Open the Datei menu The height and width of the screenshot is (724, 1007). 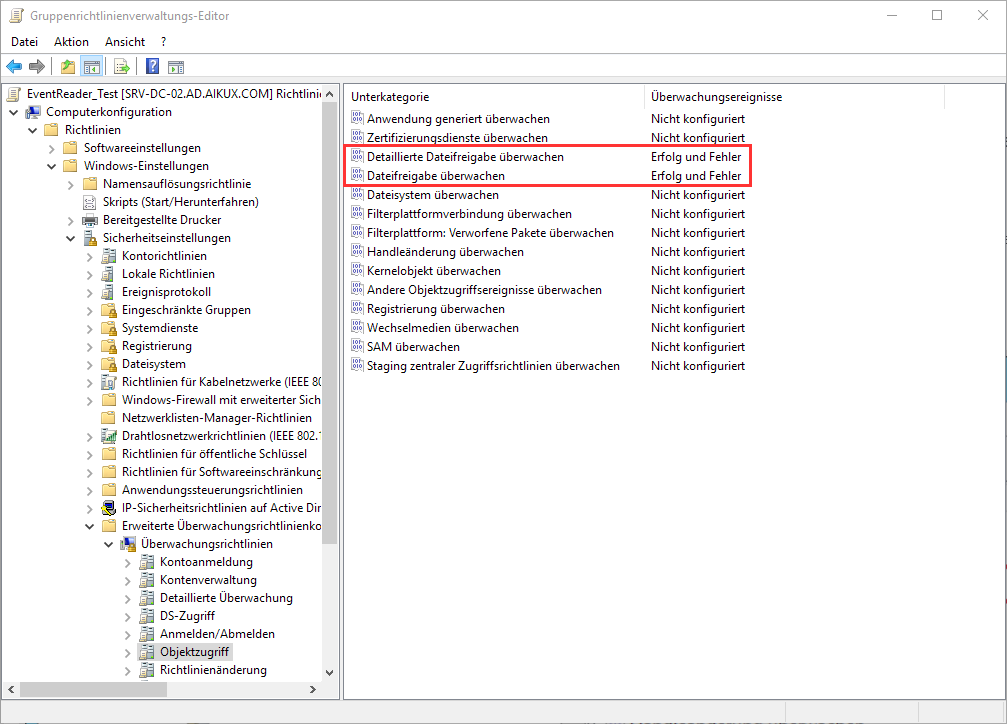(24, 42)
